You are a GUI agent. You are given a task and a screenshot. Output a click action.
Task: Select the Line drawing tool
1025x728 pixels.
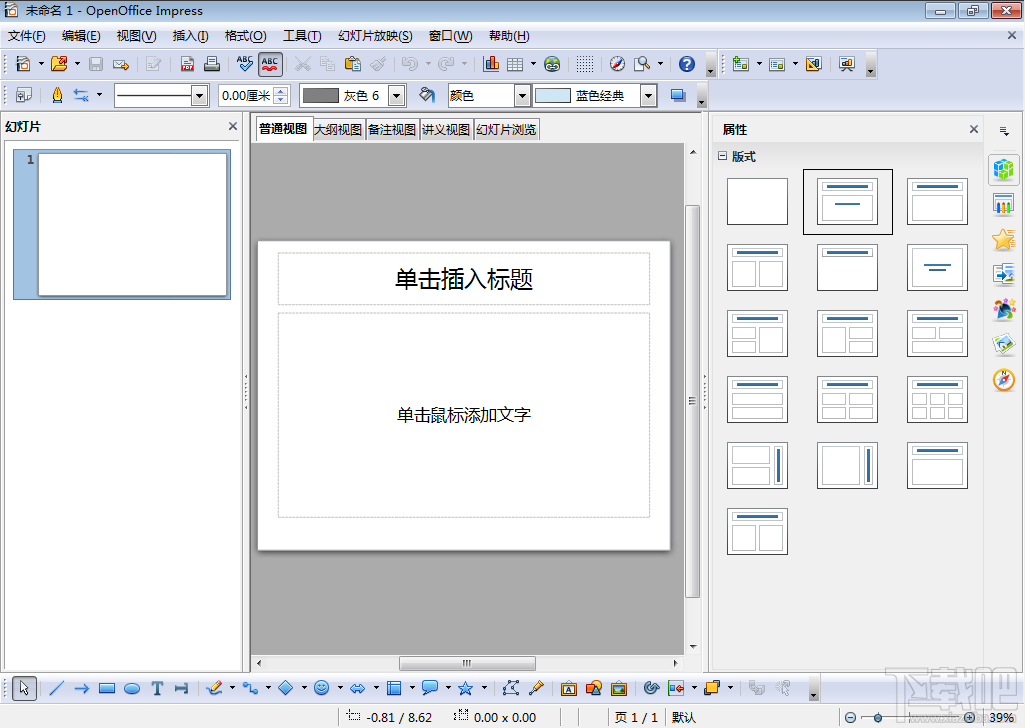(x=57, y=688)
